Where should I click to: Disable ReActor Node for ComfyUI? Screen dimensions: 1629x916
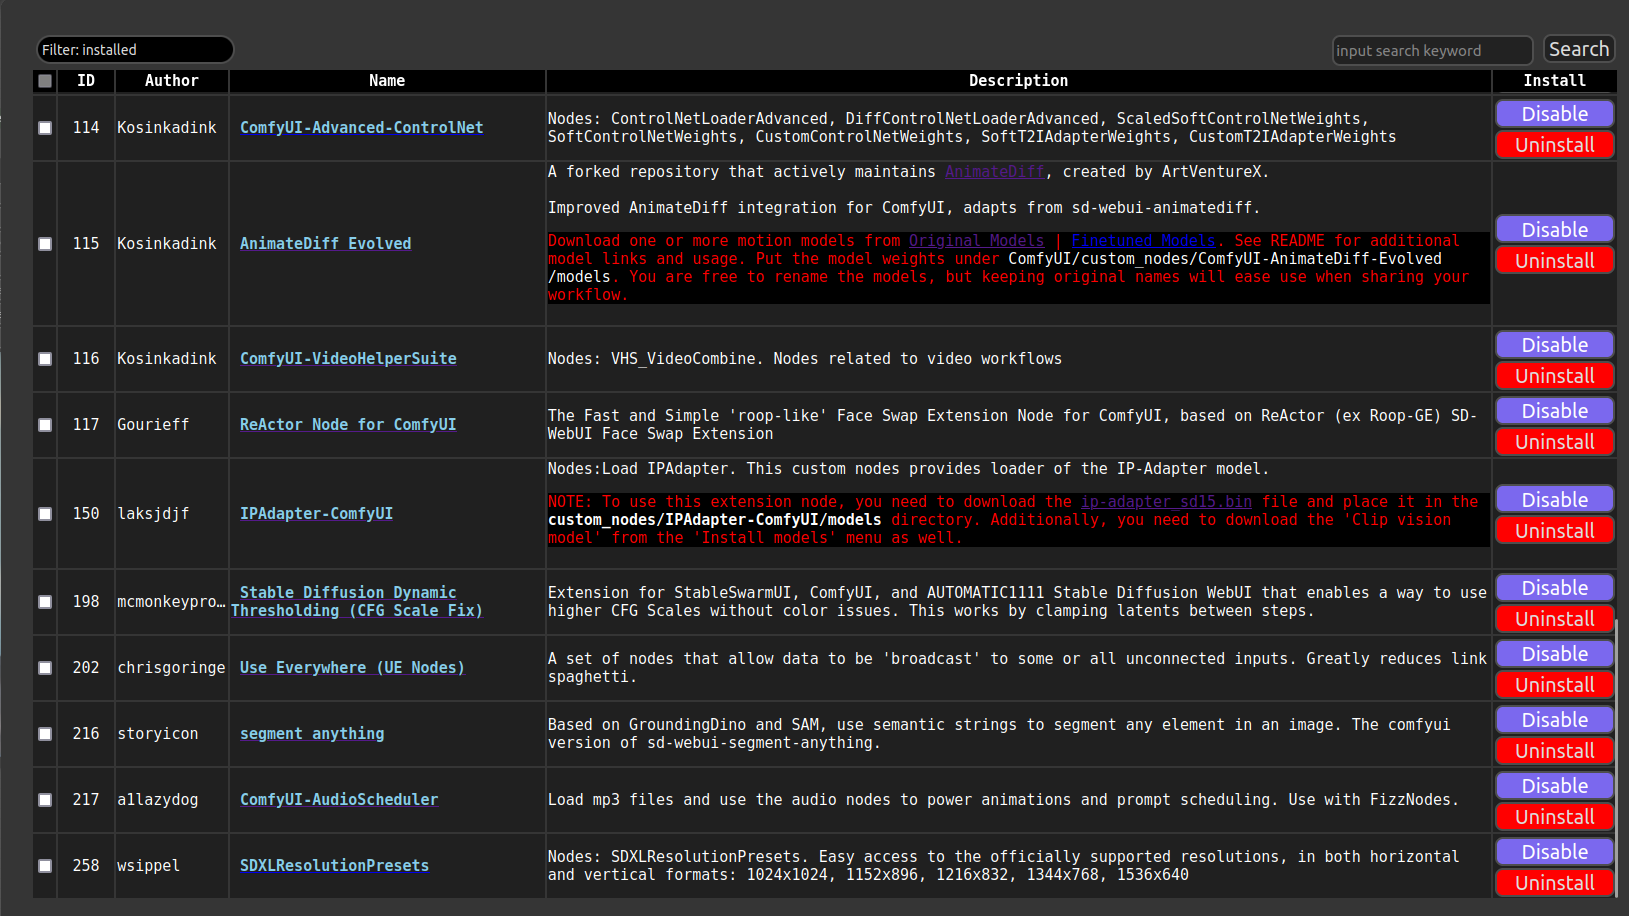(x=1555, y=411)
